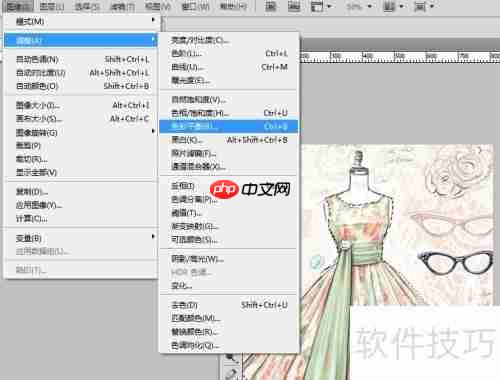The image size is (500, 380).
Task: Choose 自动颜色(O) from the Image menu
Action: (x=80, y=86)
